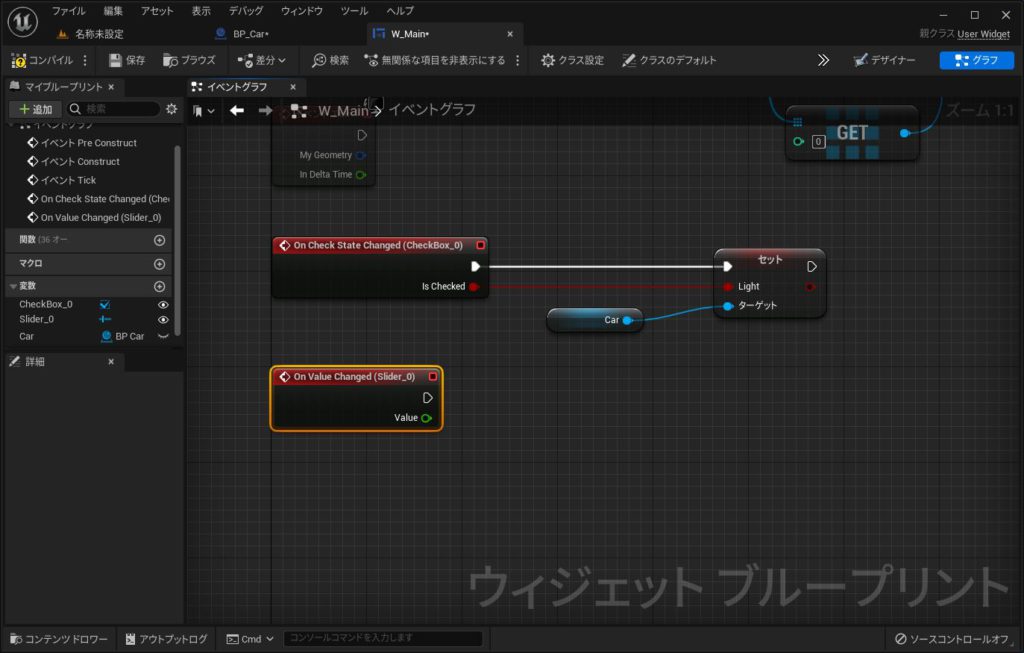The image size is (1024, 653).
Task: Add new macro with マクロ plus
Action: tap(159, 264)
